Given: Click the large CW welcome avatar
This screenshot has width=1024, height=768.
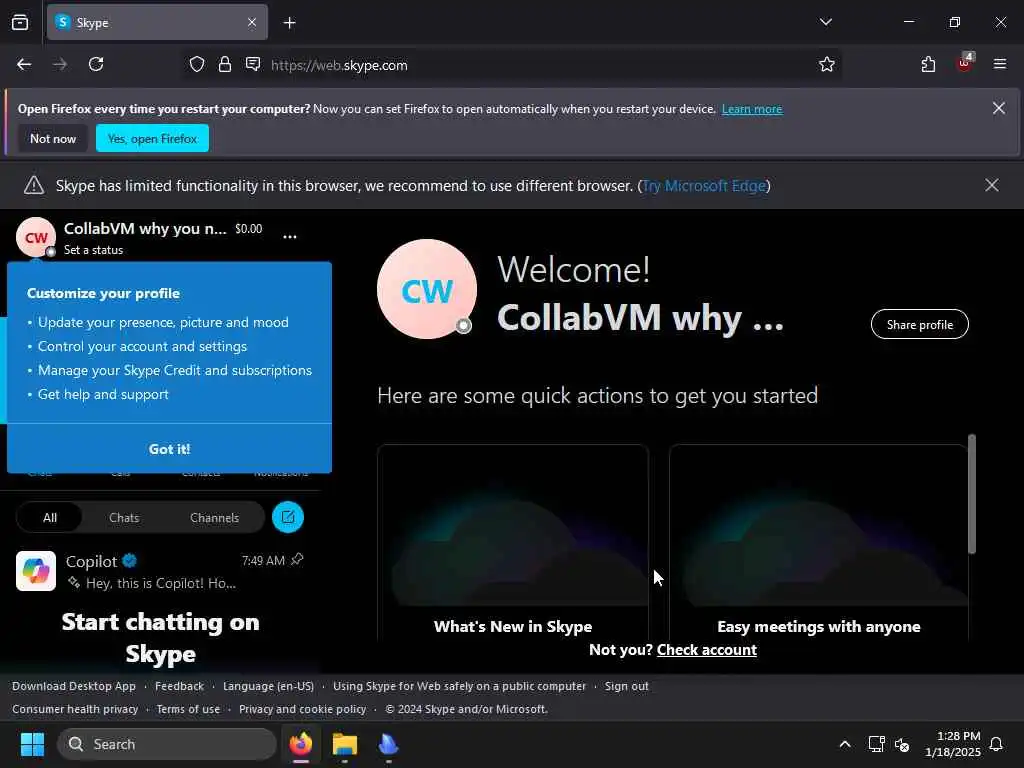Looking at the screenshot, I should 427,289.
